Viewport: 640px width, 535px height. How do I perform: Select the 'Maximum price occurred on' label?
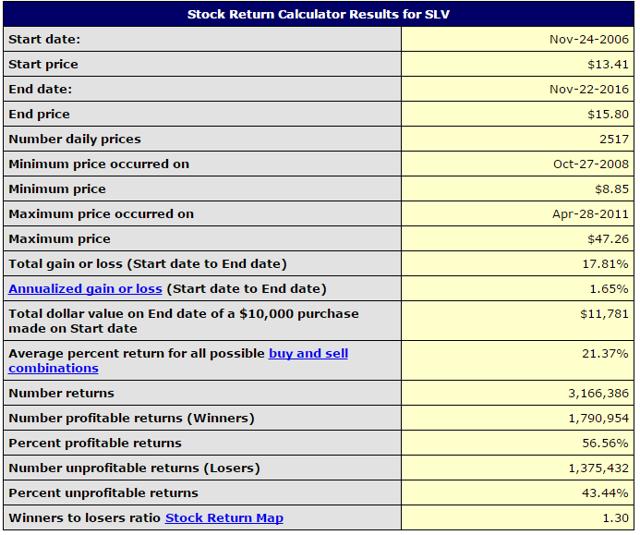point(101,214)
